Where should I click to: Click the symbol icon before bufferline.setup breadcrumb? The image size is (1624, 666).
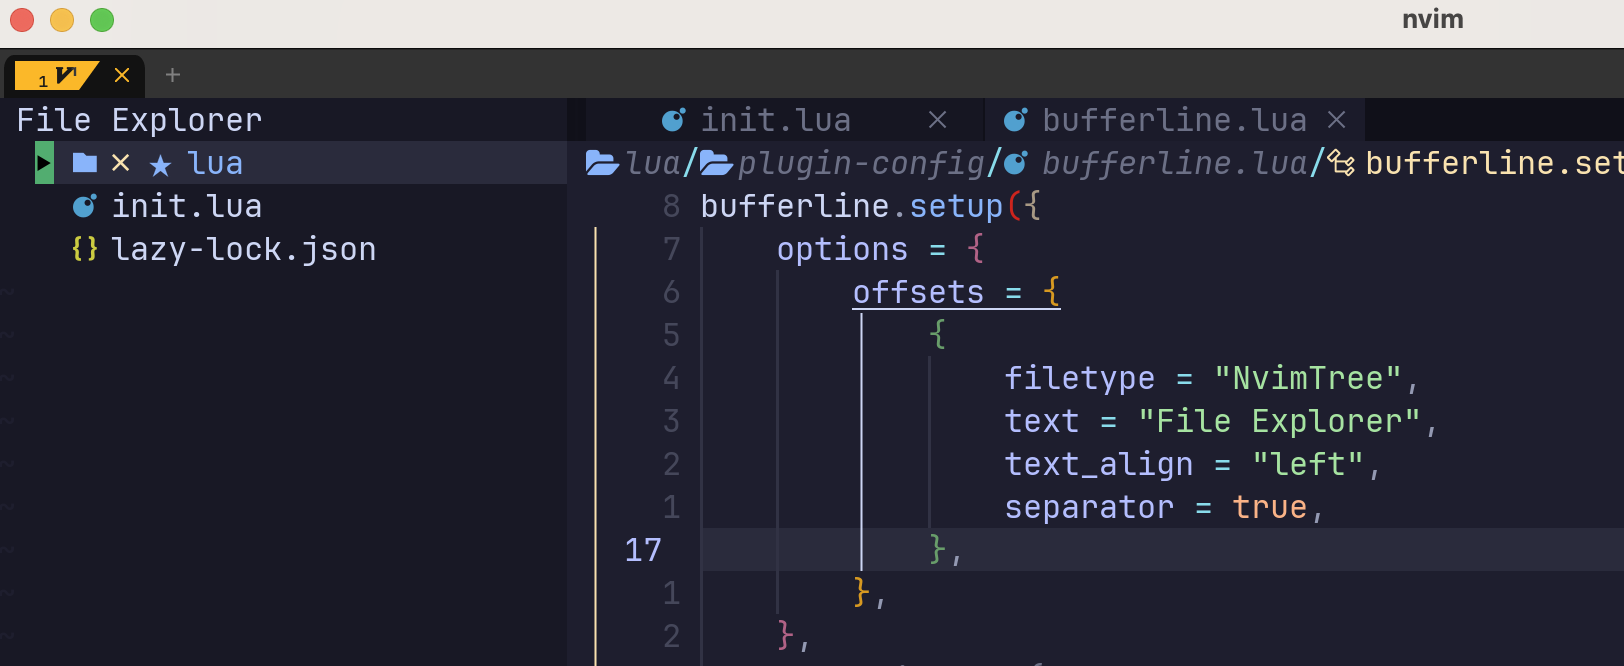[1341, 163]
